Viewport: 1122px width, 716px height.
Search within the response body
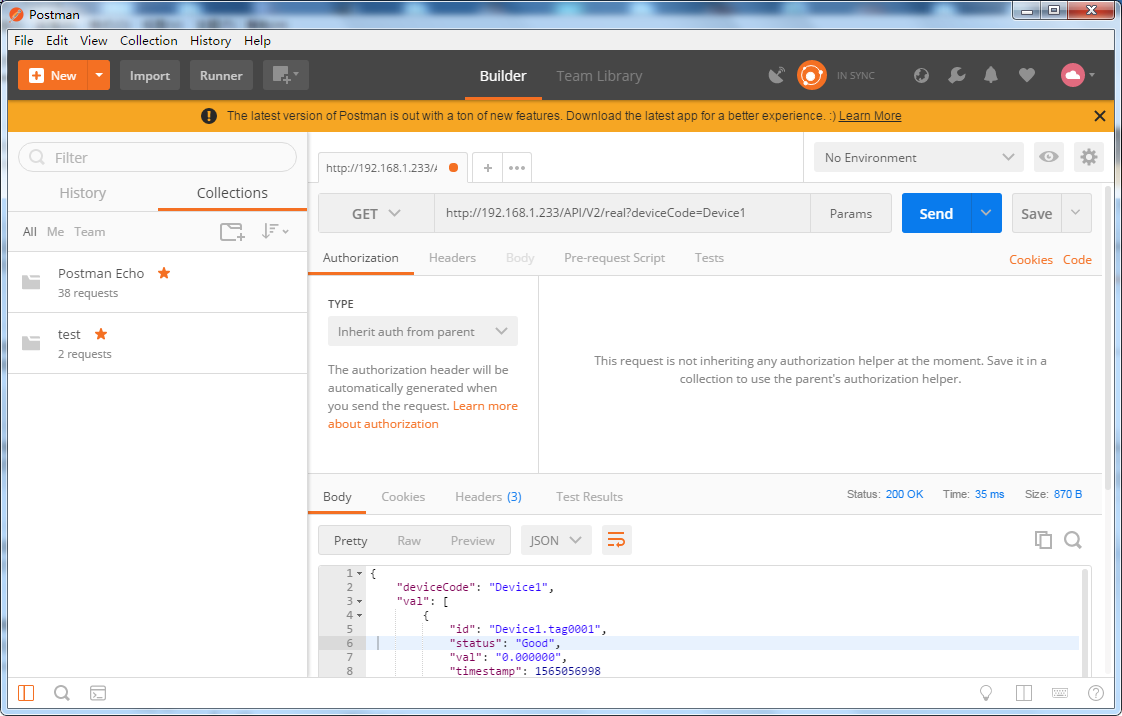[x=1073, y=540]
